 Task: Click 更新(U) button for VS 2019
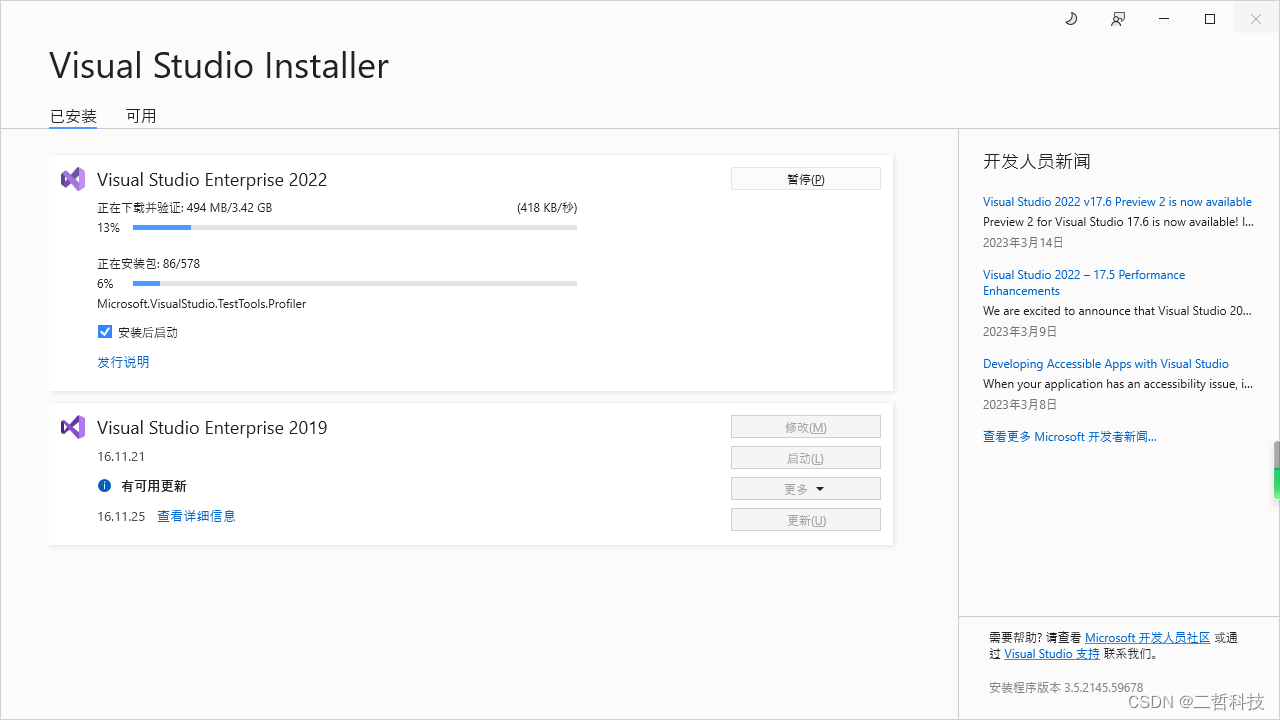806,520
